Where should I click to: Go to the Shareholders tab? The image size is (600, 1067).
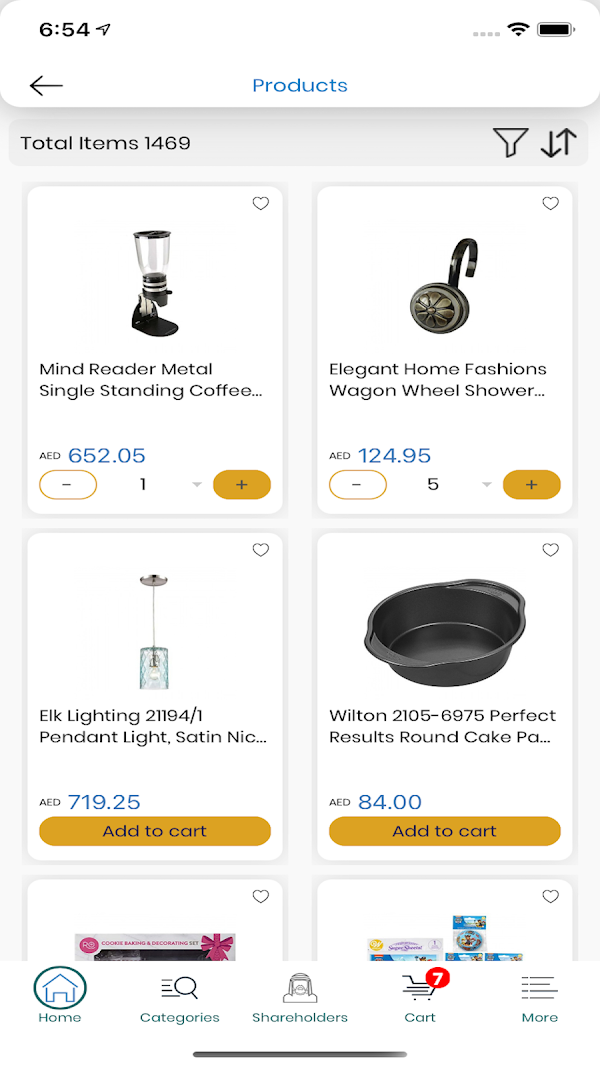tap(300, 997)
